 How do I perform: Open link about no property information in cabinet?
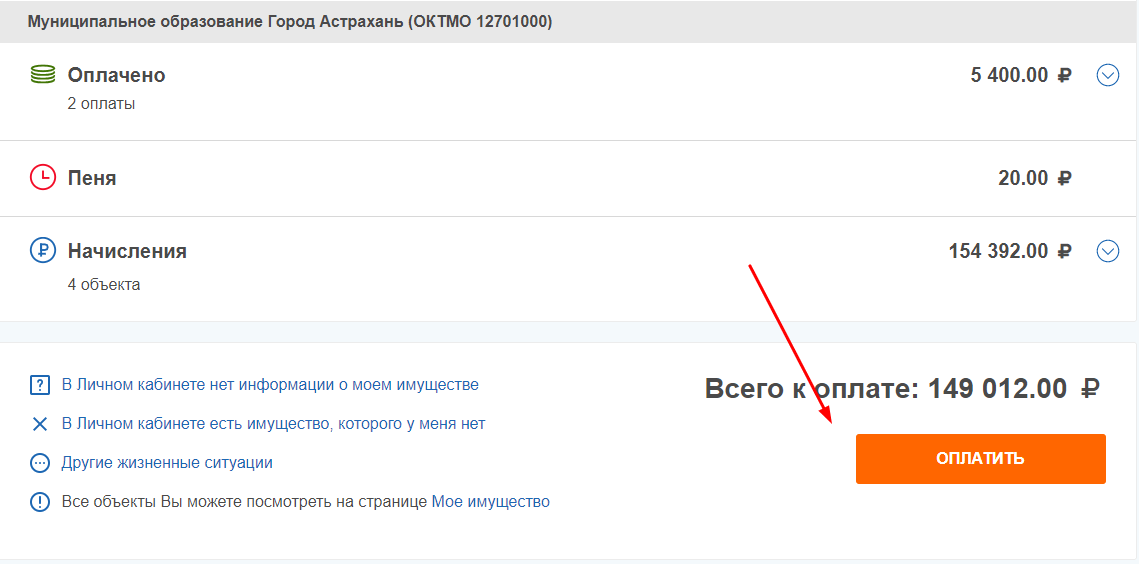pyautogui.click(x=270, y=385)
